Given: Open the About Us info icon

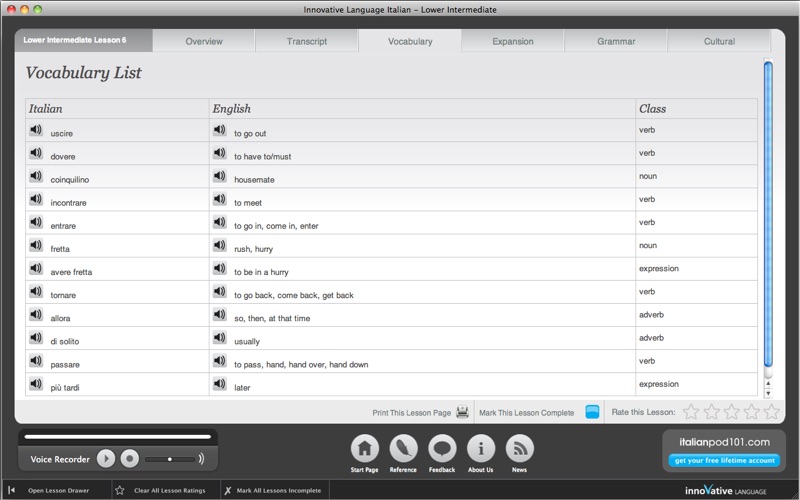Looking at the screenshot, I should (481, 448).
